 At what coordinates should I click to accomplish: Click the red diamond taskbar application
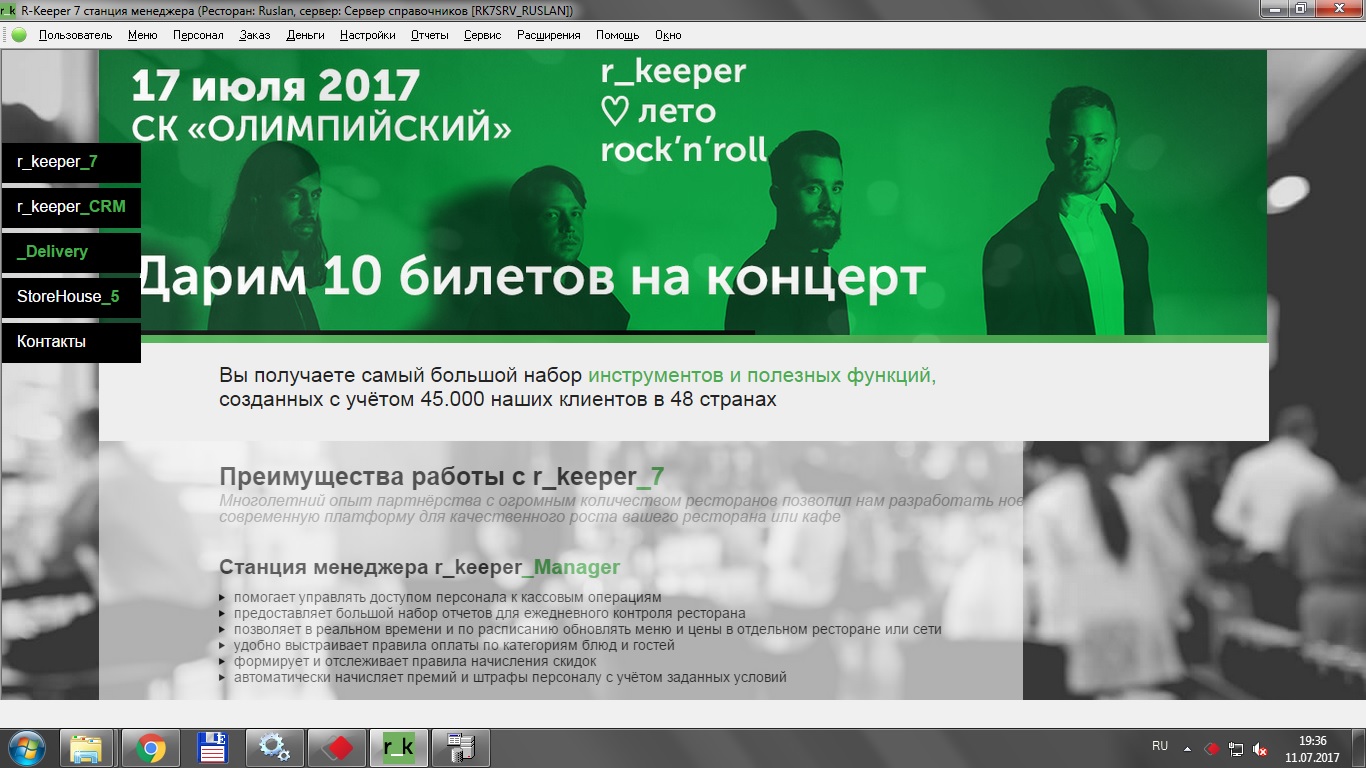336,748
